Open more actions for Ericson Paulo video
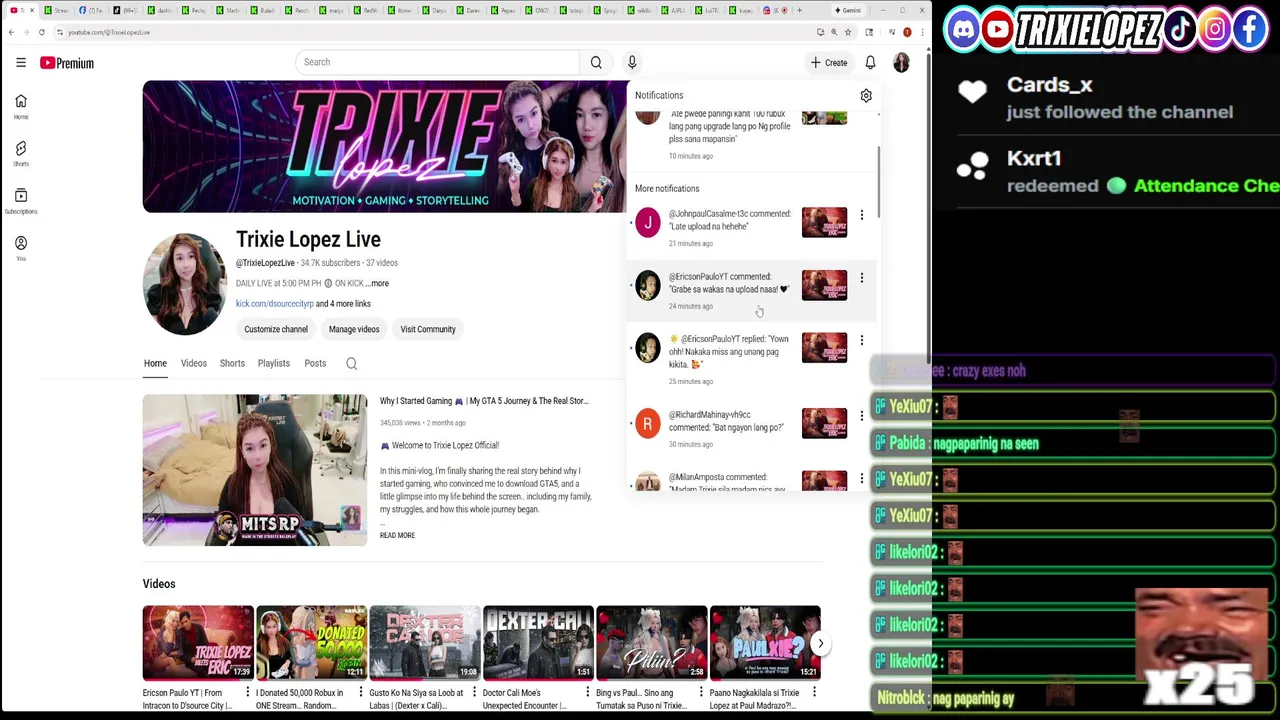1280x720 pixels. point(247,692)
